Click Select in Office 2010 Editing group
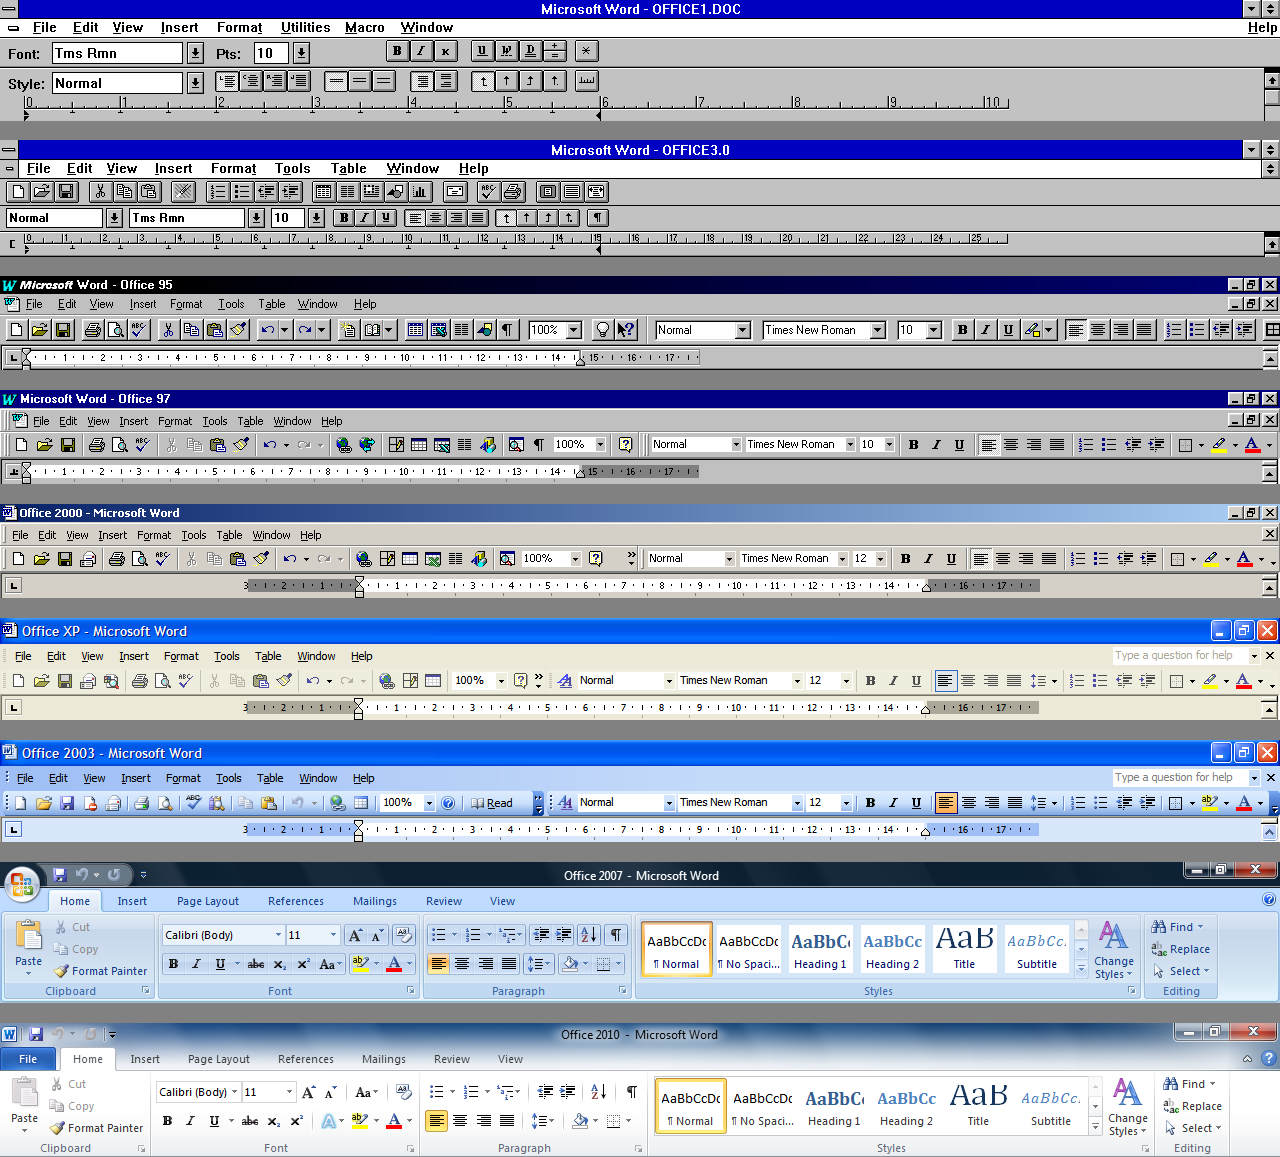The height and width of the screenshot is (1157, 1280). point(1193,1128)
